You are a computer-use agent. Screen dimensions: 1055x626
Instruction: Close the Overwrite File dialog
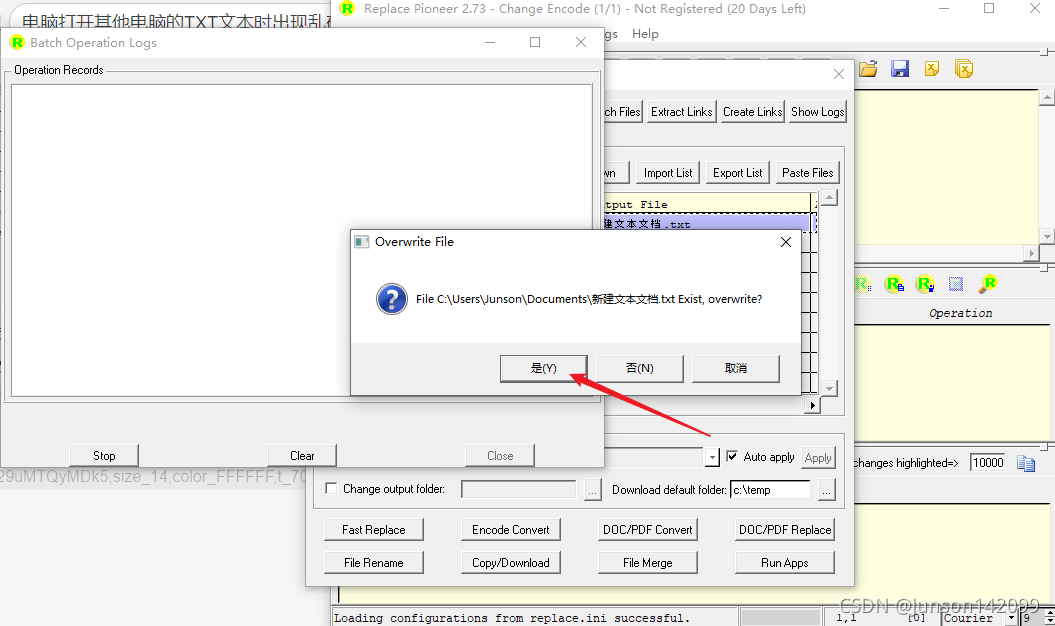point(785,242)
